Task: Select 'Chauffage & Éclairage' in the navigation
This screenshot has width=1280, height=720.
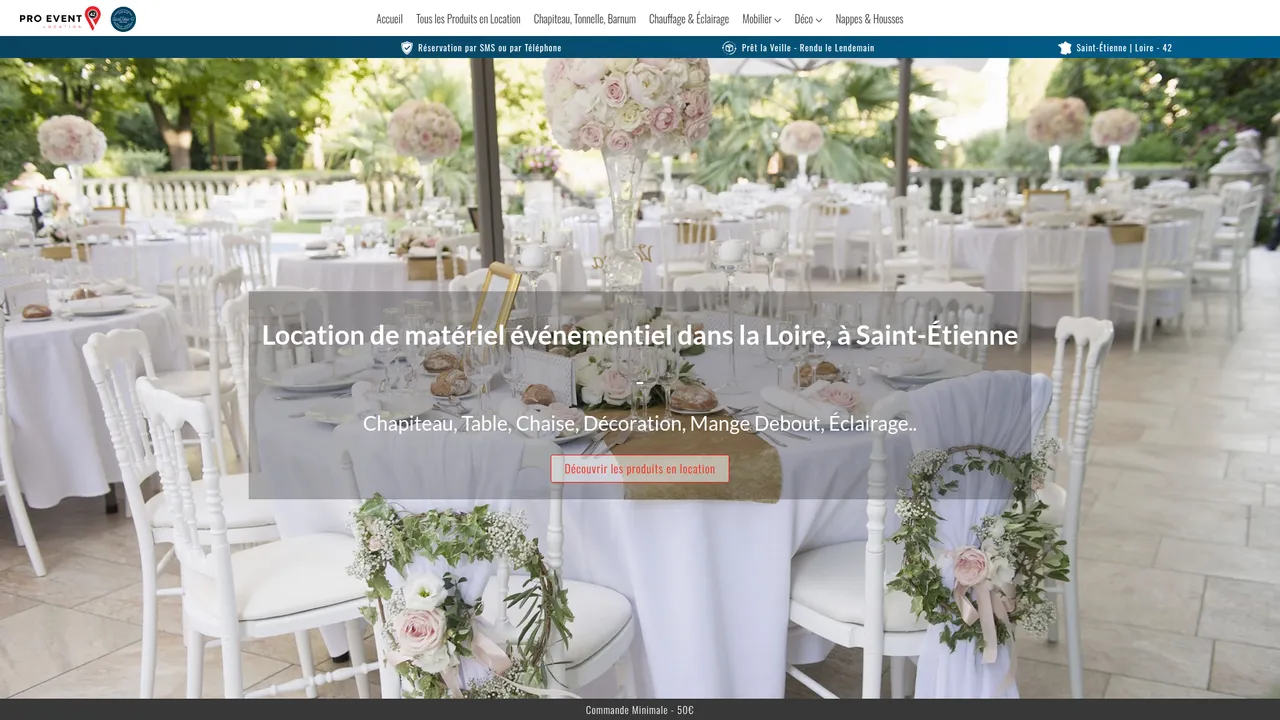Action: pos(689,19)
